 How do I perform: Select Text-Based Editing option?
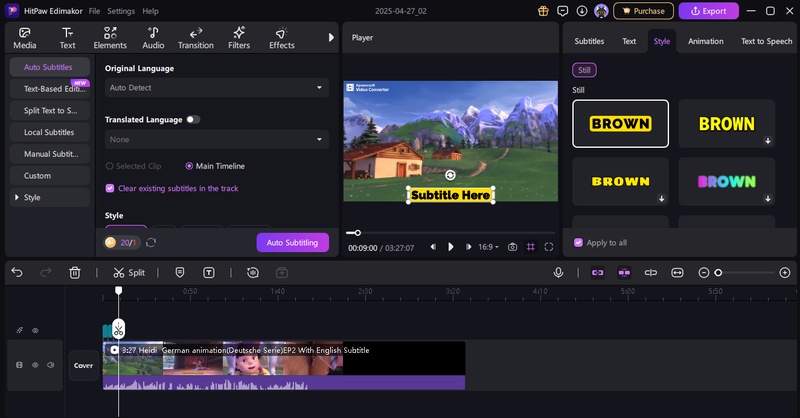coord(49,89)
